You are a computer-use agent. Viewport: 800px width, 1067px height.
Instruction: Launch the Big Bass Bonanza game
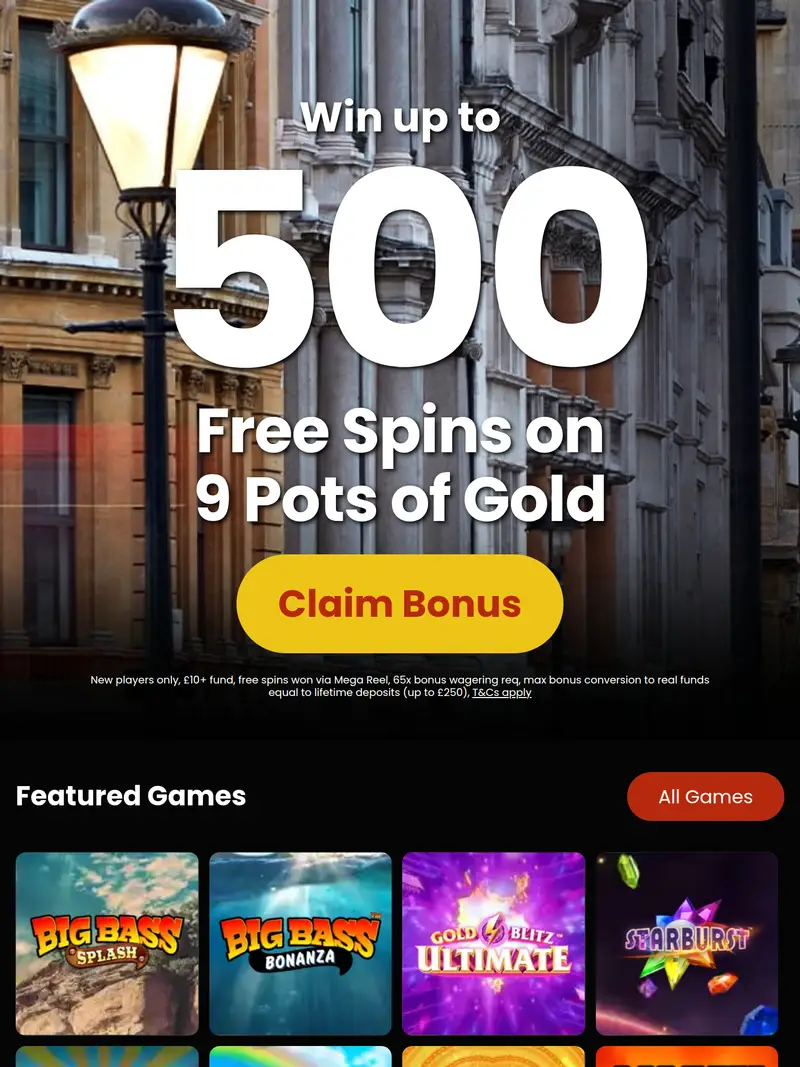pyautogui.click(x=301, y=944)
